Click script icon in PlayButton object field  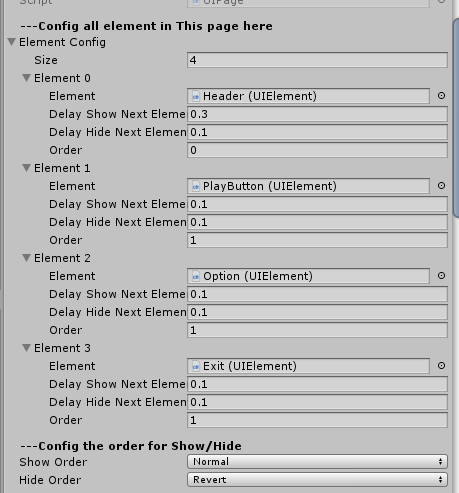196,186
